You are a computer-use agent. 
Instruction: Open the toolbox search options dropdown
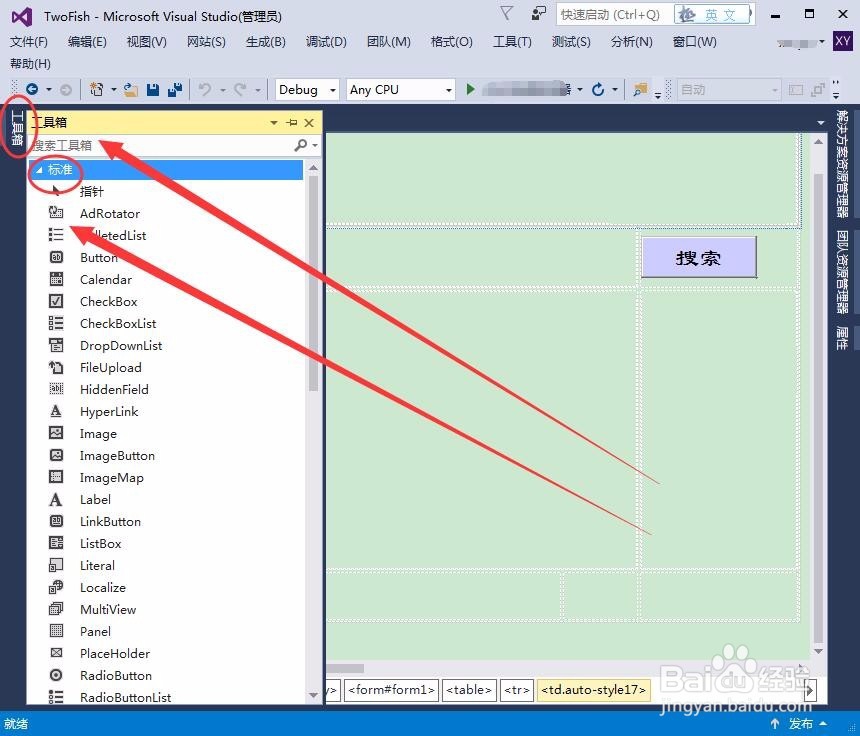pos(315,145)
